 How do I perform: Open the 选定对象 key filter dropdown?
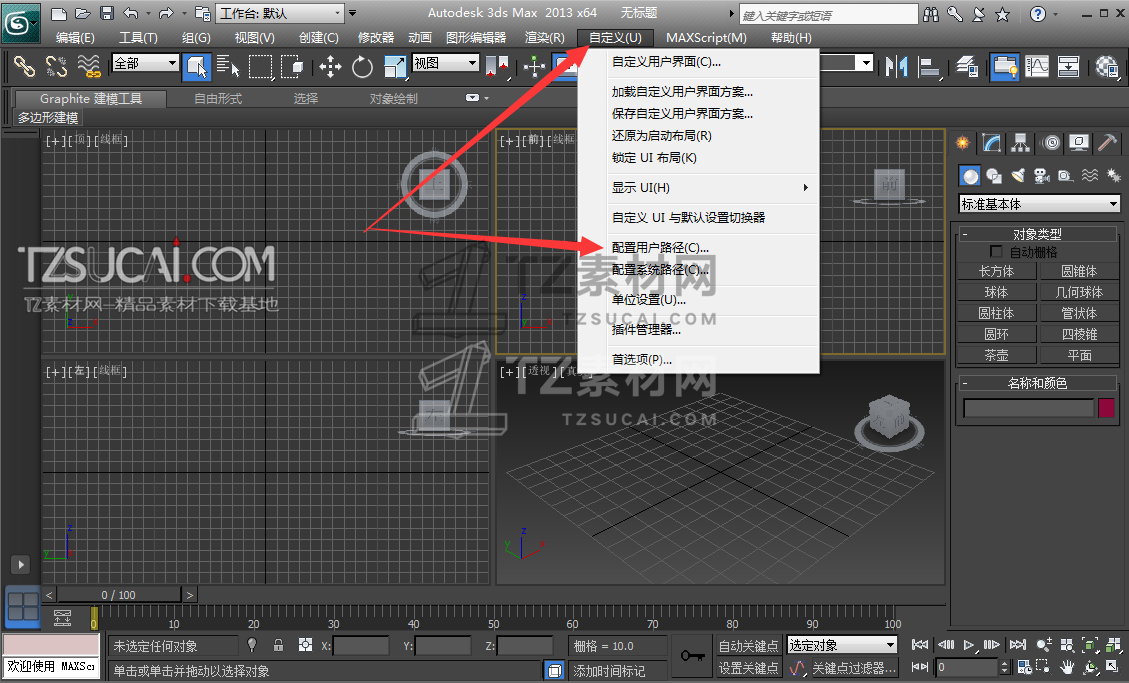(x=841, y=645)
